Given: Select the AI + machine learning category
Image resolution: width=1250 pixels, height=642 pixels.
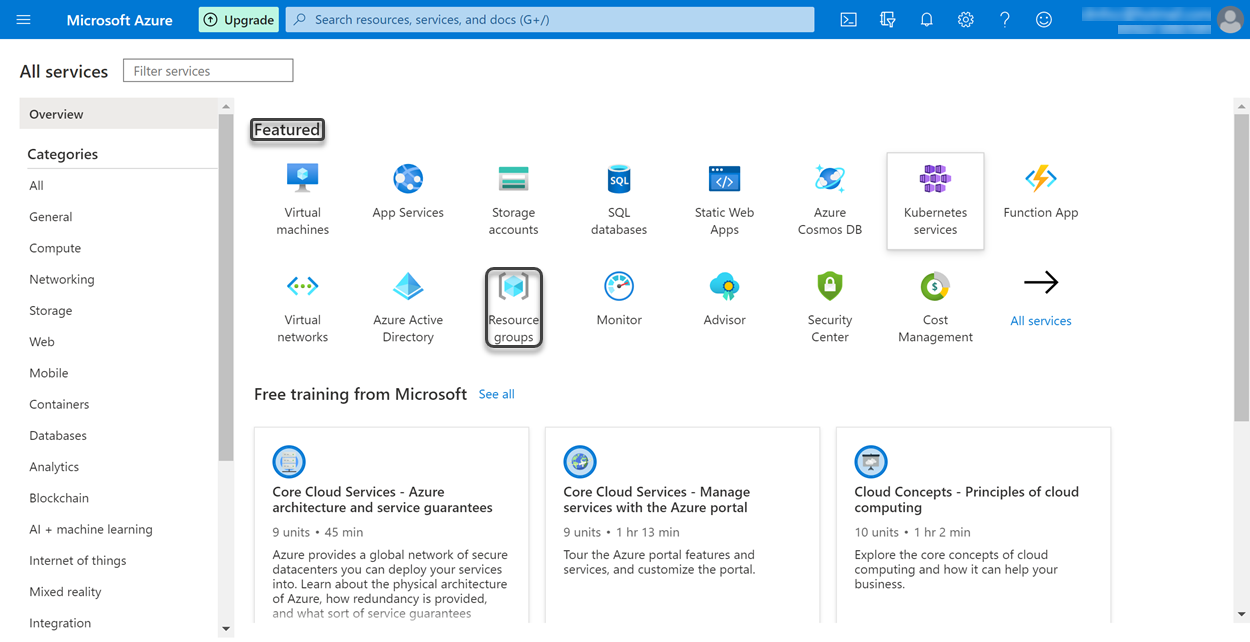Looking at the screenshot, I should (x=91, y=529).
